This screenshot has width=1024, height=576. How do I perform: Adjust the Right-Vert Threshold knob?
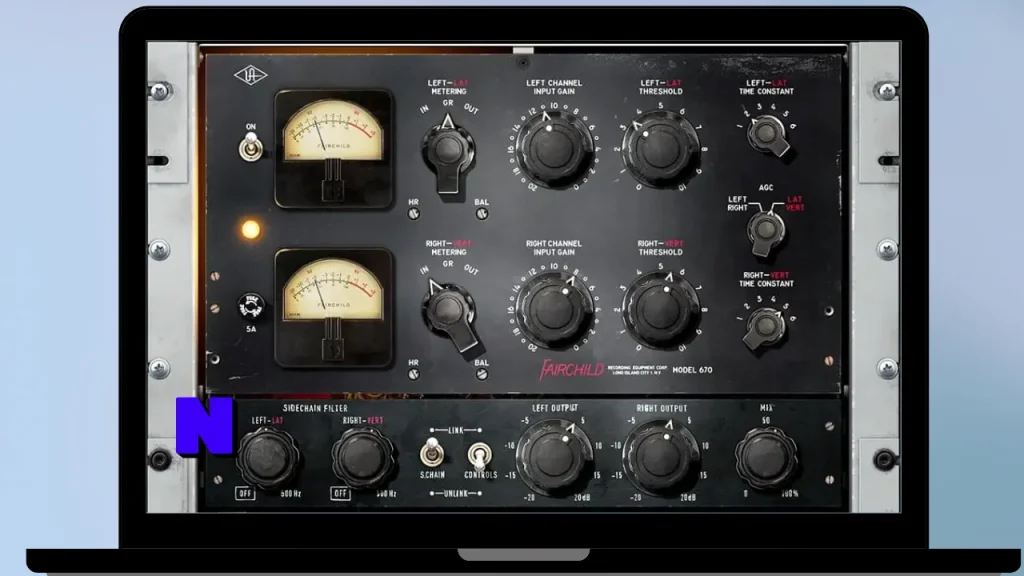click(660, 310)
